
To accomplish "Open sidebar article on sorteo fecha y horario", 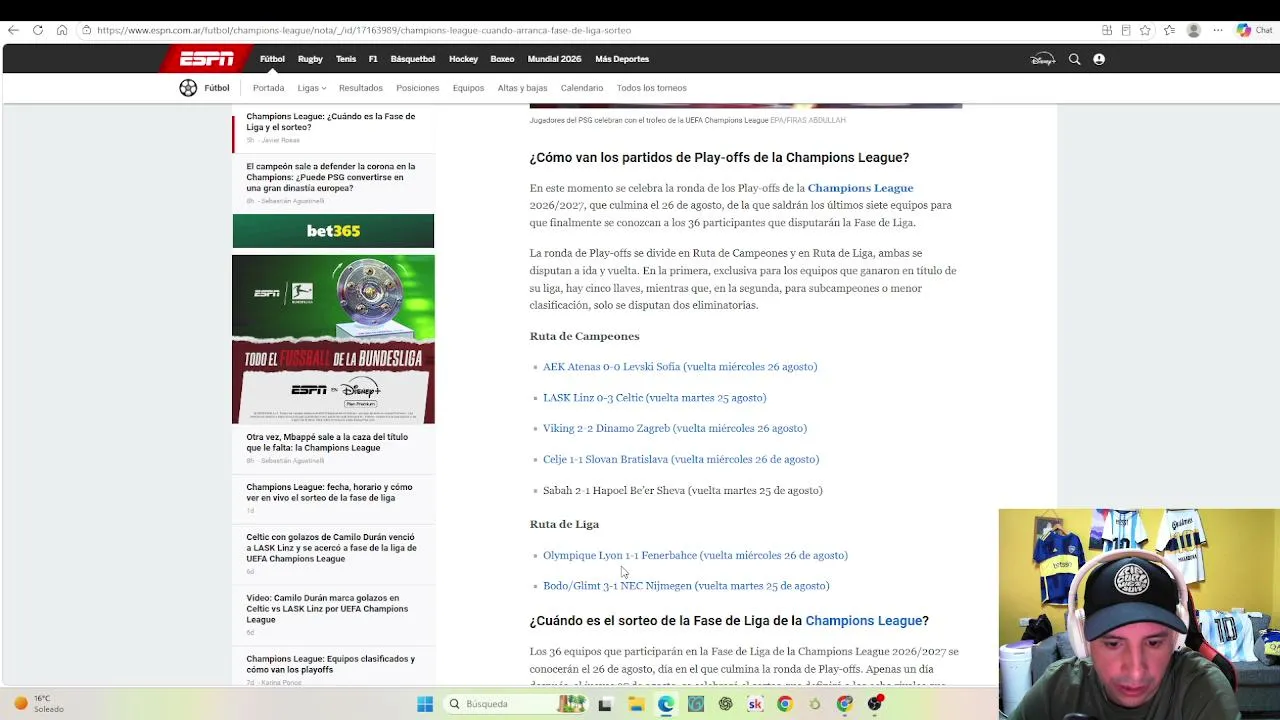I will [329, 493].
